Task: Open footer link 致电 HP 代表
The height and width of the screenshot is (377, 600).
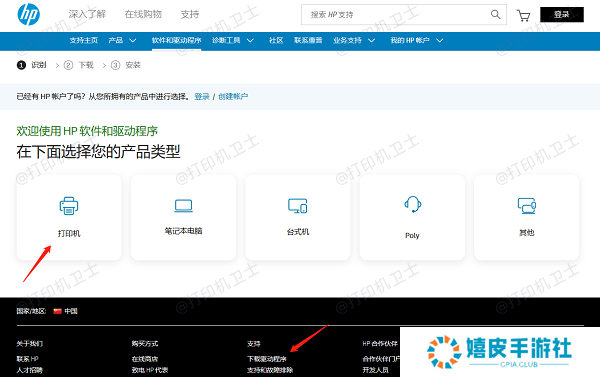Action: pyautogui.click(x=150, y=370)
